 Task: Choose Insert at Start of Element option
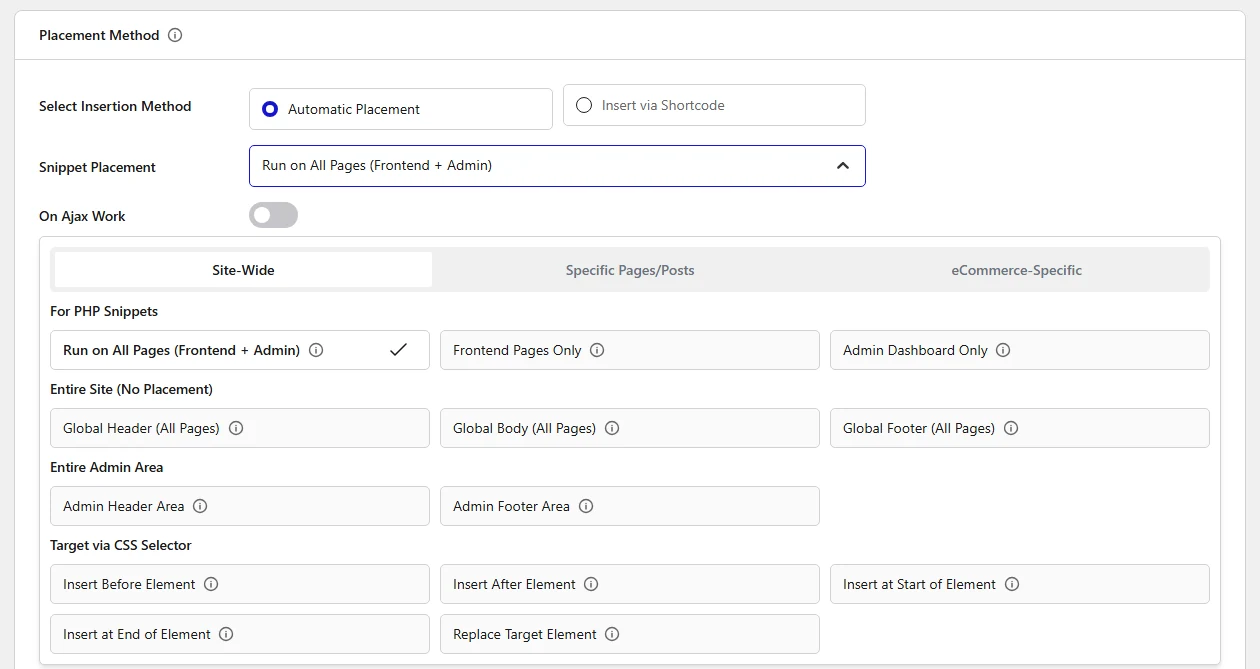pyautogui.click(x=1020, y=584)
